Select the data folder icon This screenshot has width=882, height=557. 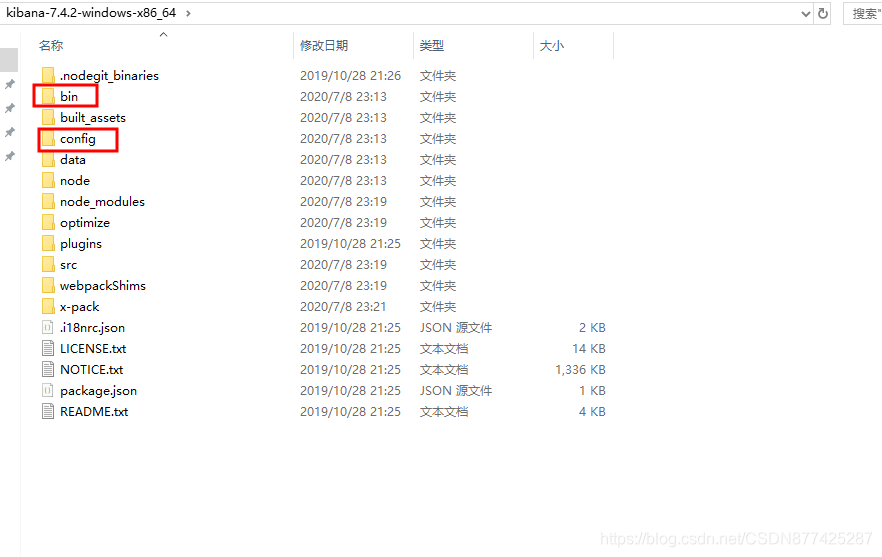pos(48,159)
